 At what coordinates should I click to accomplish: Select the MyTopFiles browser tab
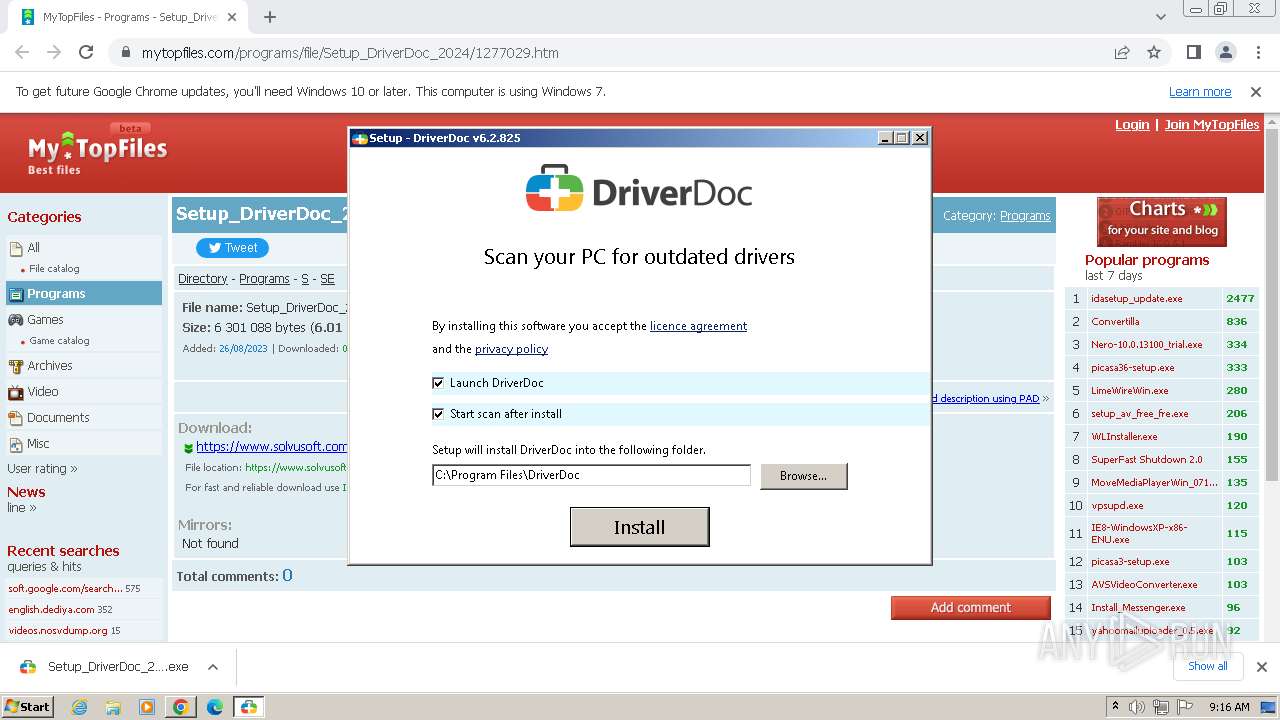[128, 17]
